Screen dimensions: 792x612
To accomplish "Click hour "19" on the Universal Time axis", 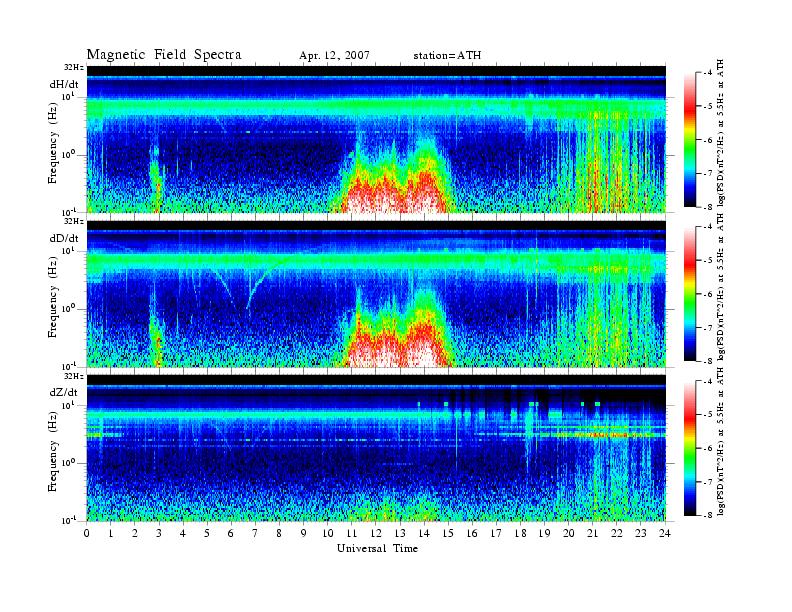I will click(x=545, y=533).
